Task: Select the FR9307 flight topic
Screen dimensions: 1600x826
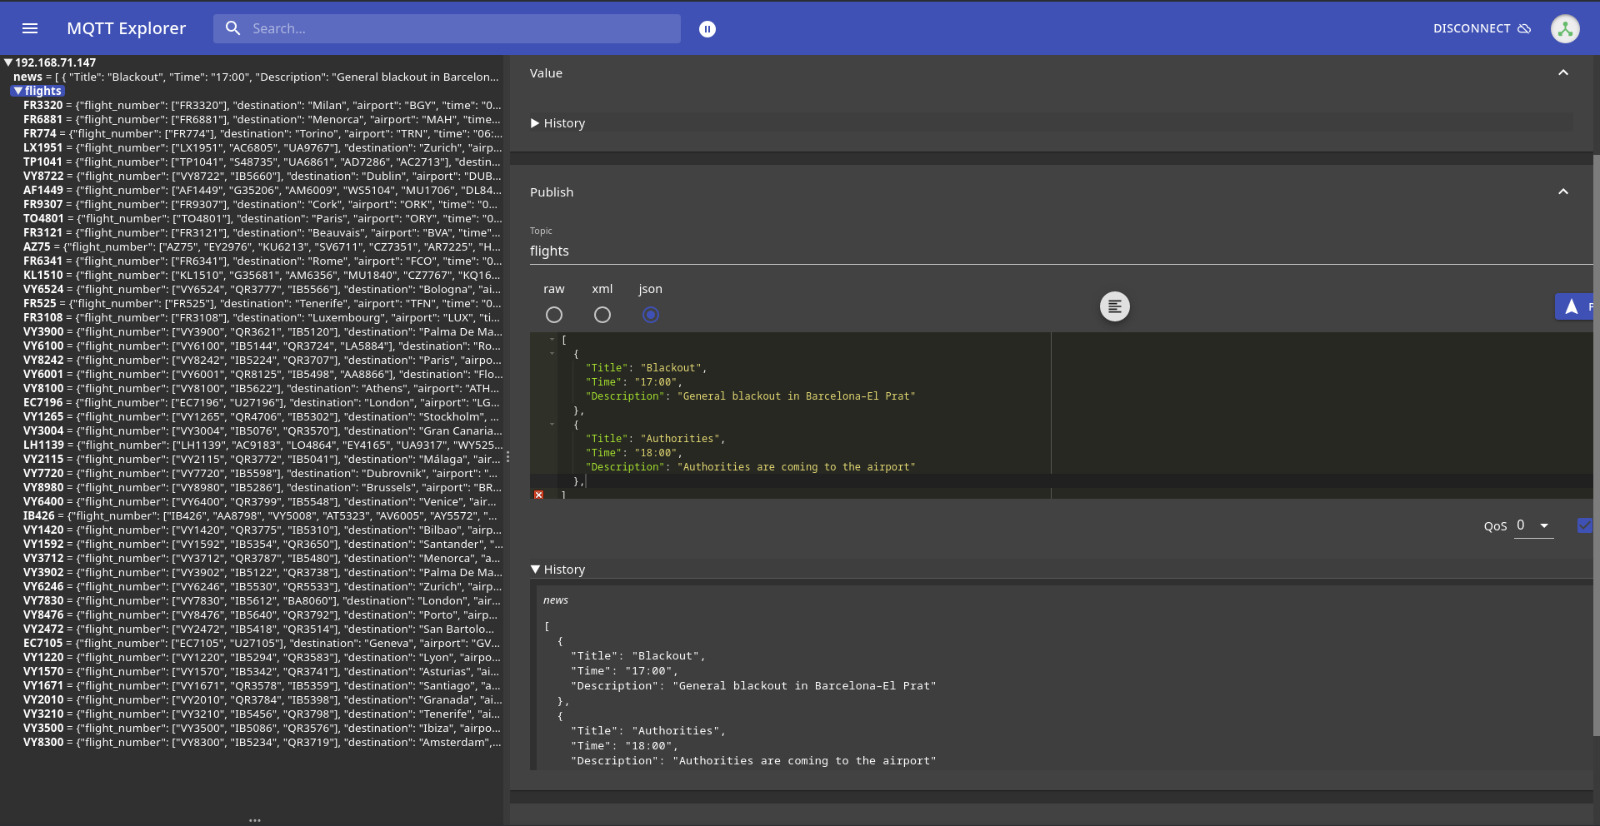Action: (x=262, y=204)
